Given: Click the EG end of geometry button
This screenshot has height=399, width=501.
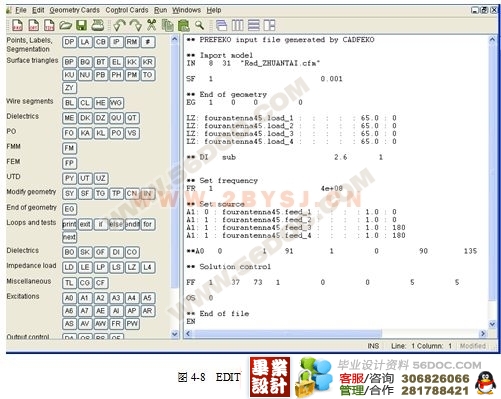Looking at the screenshot, I should pos(69,209).
